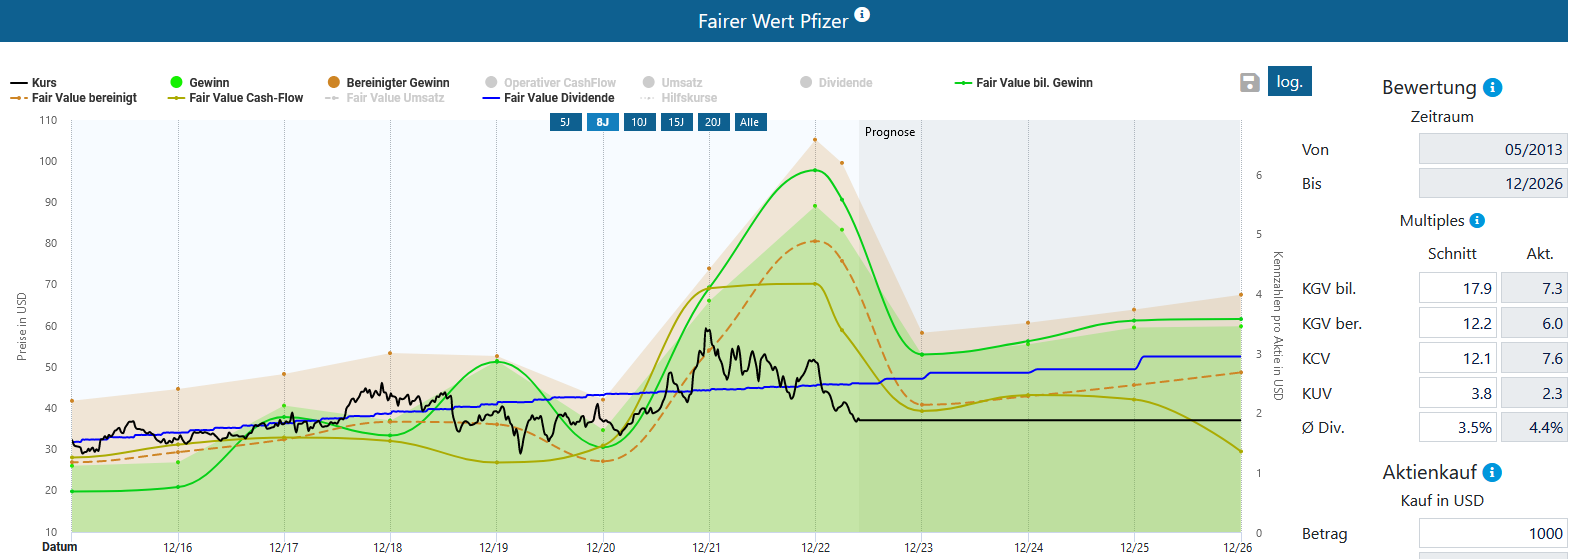Click the Prognose label in chart
Screen dimensions: 1578x559
coord(890,132)
